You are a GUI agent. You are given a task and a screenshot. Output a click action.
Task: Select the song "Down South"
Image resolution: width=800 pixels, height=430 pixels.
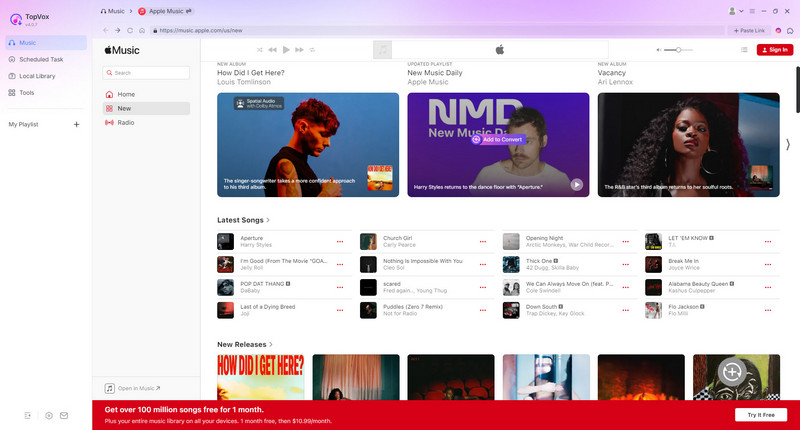point(541,307)
